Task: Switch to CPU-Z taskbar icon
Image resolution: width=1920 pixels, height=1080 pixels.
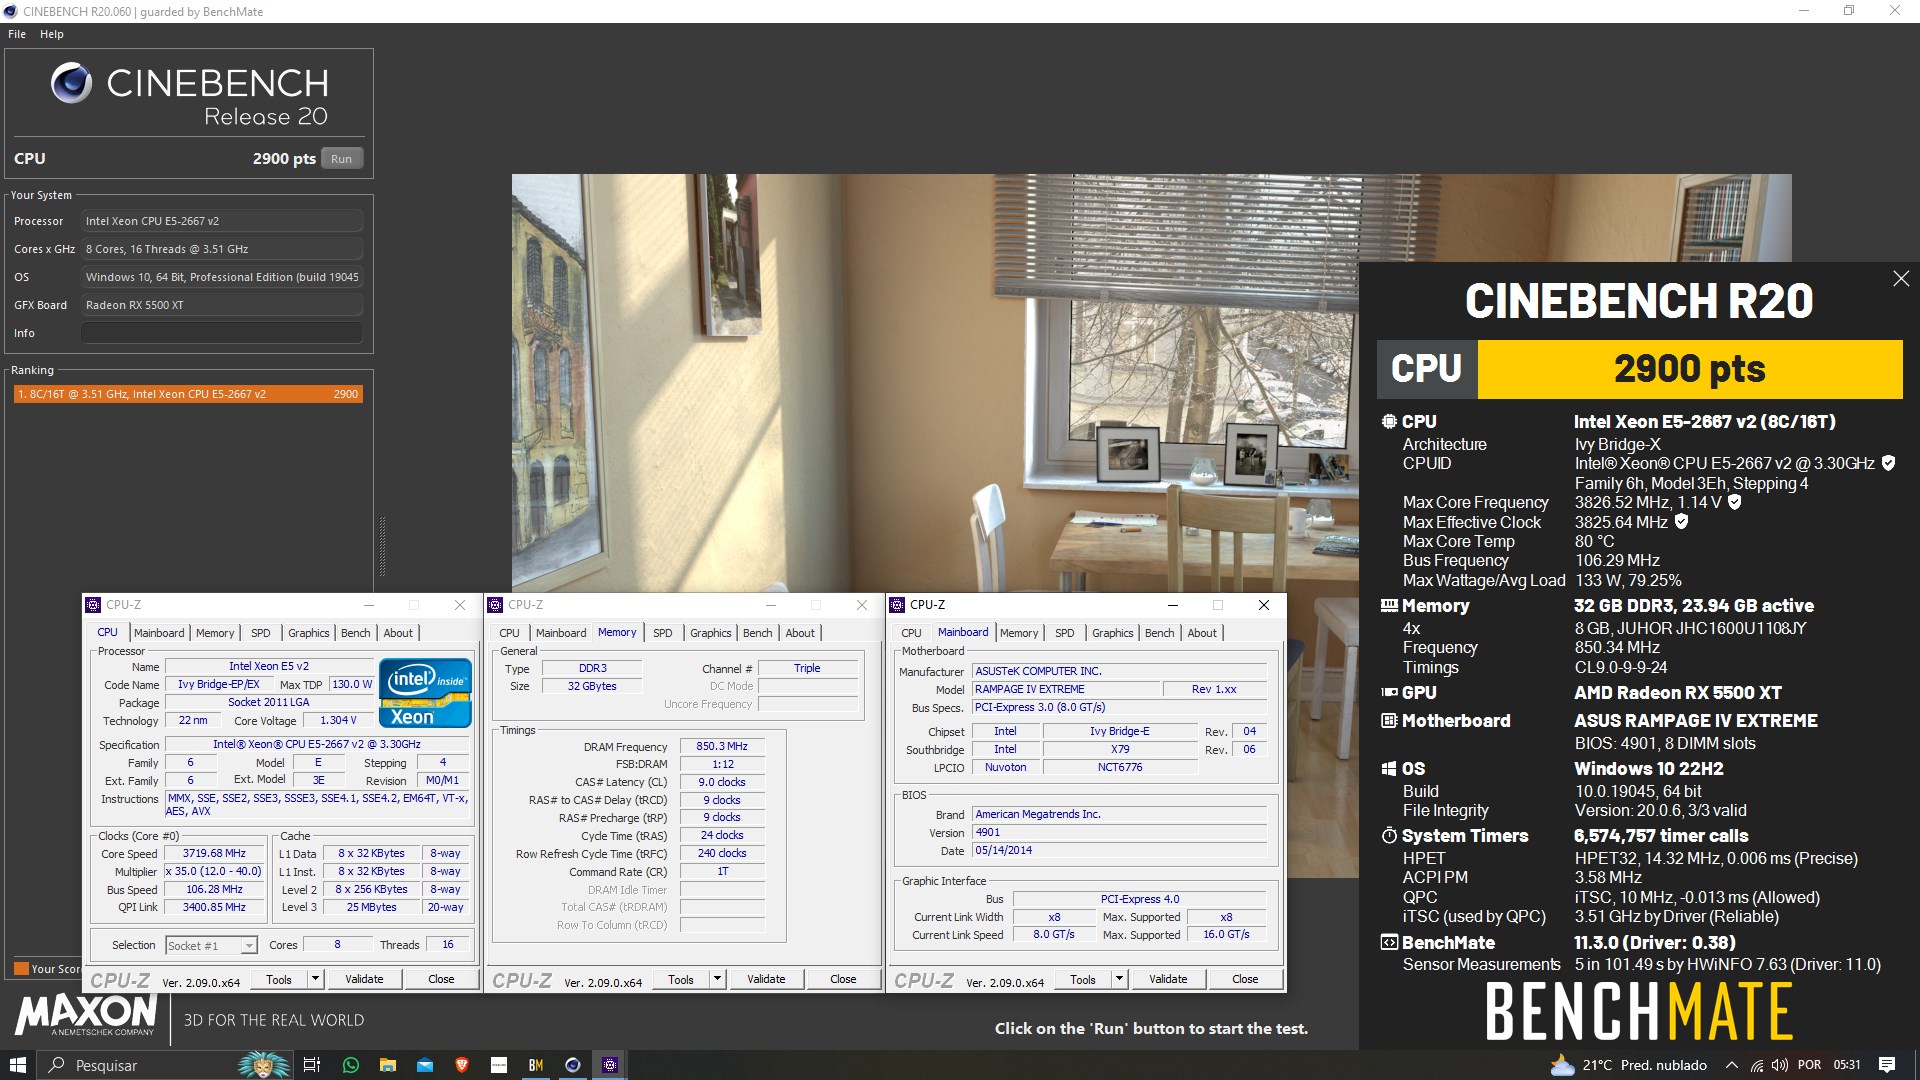Action: click(610, 1065)
